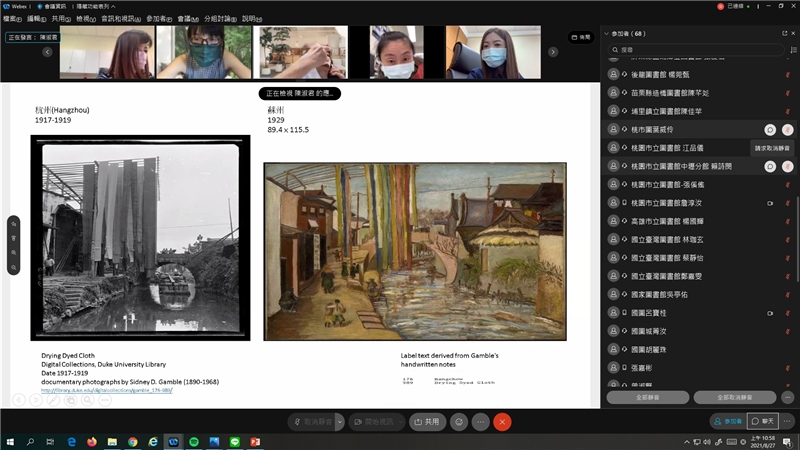This screenshot has height=450, width=800.
Task: Click the 全部靜音 mute all button
Action: click(x=647, y=397)
